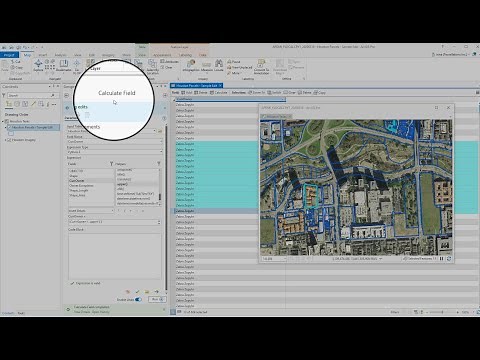This screenshot has width=480, height=360.
Task: Click the Cut command in Clipboard group
Action: pos(16,62)
